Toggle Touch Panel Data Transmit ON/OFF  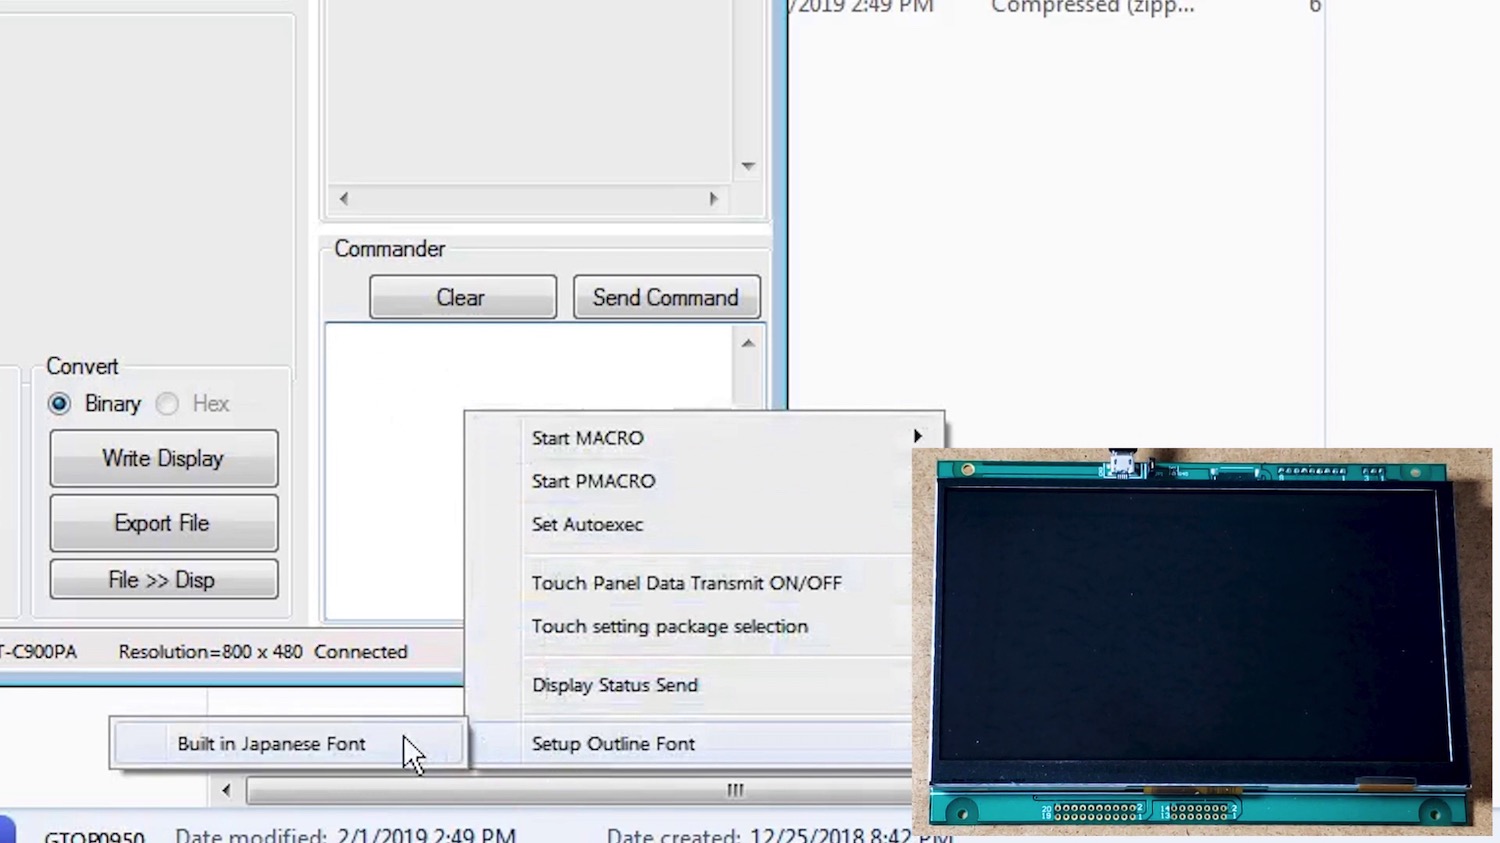686,583
